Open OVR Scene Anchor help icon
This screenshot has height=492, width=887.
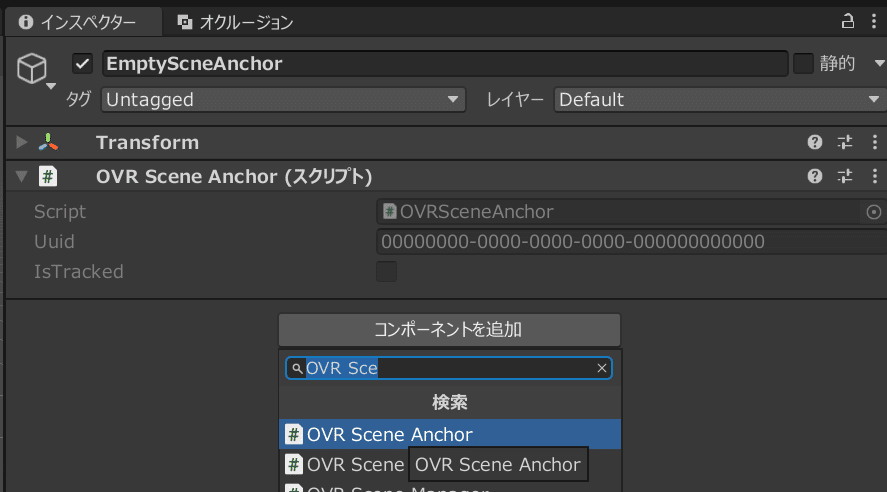pyautogui.click(x=815, y=176)
